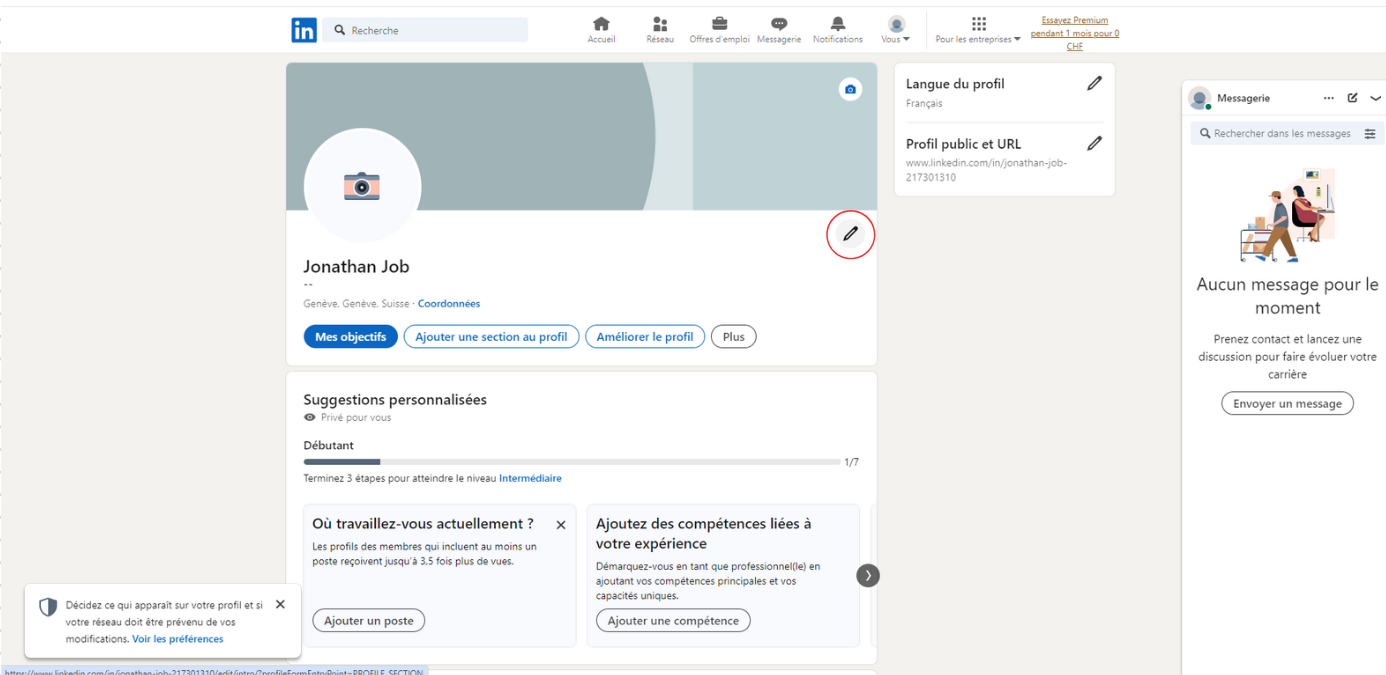Open the Réseau network icon
Screen dimensions: 1386x675
[x=660, y=25]
